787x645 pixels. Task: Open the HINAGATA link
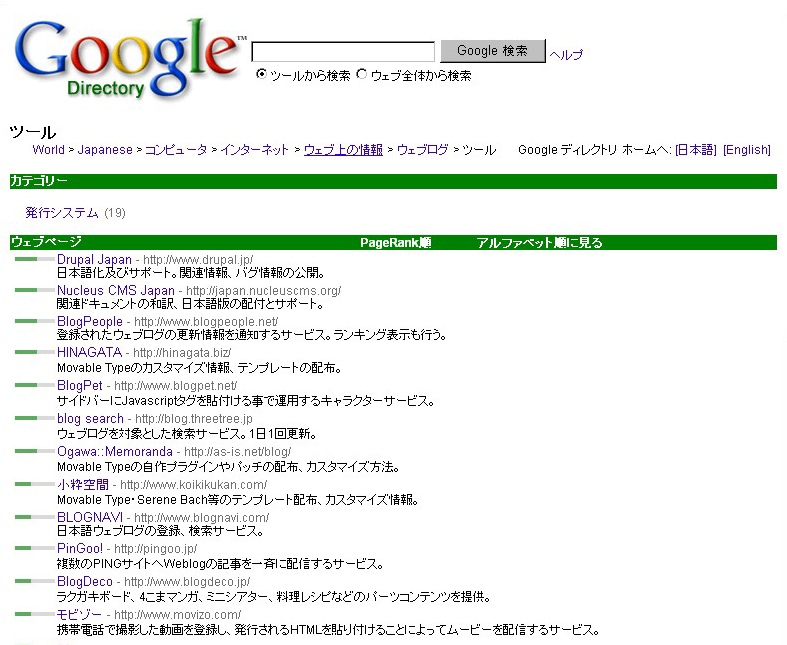pyautogui.click(x=89, y=352)
